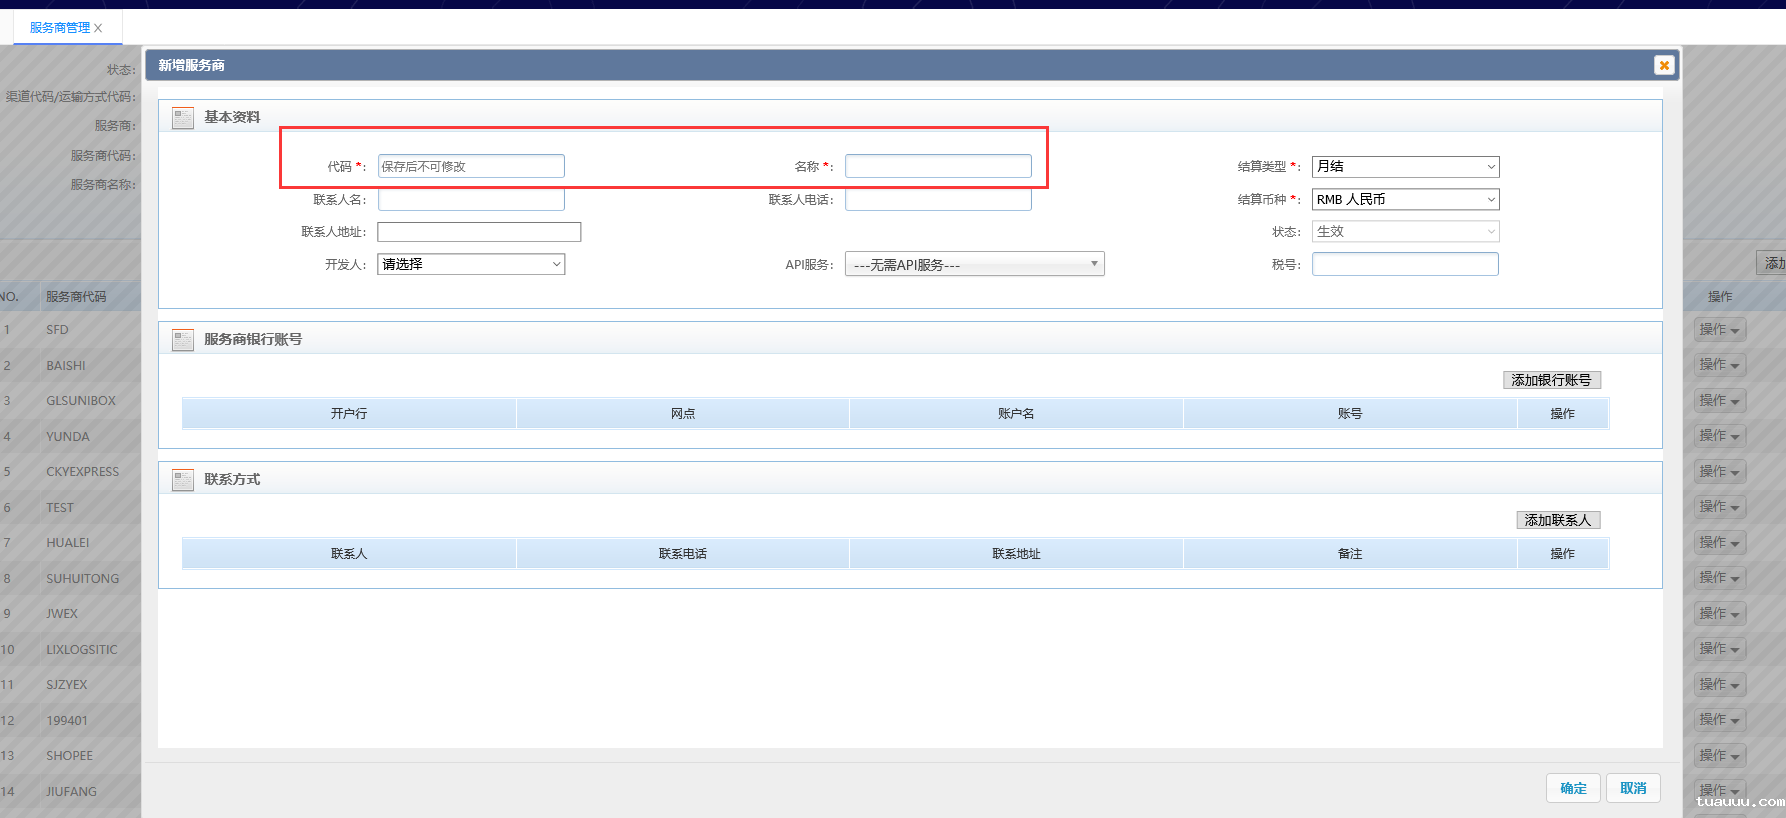Click the 联系方式 section icon
The image size is (1786, 818).
183,480
